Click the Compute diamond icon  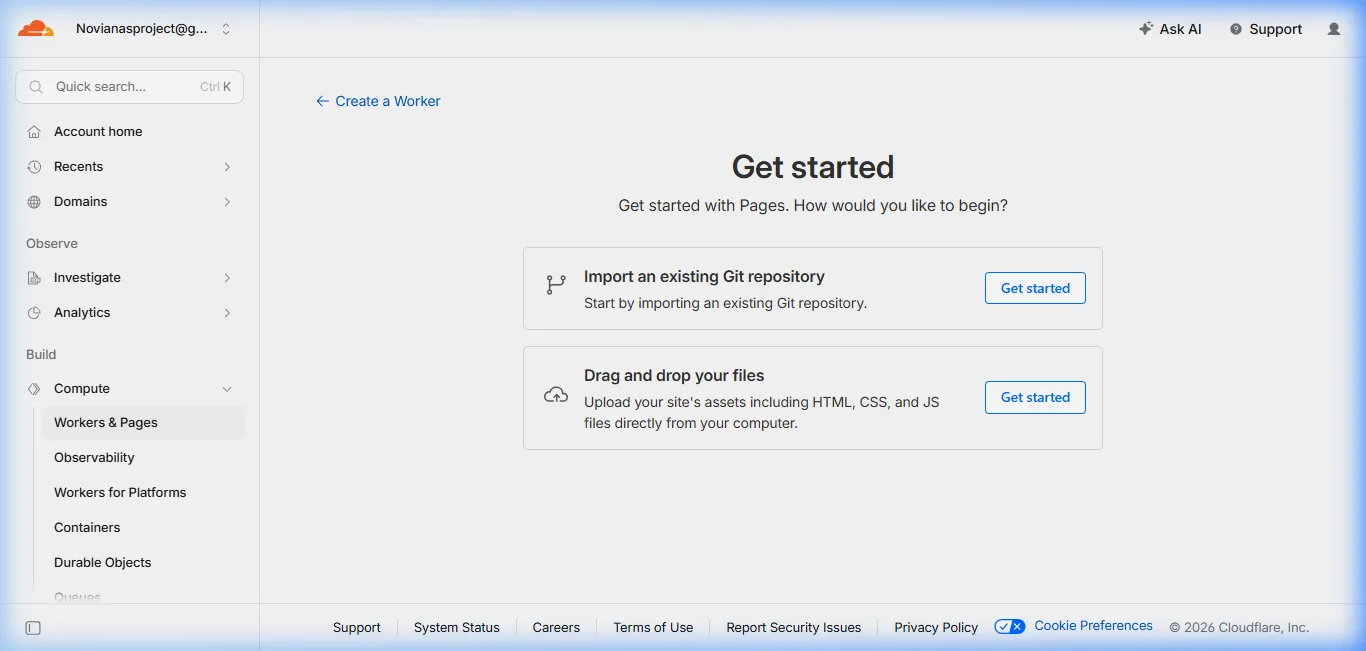(34, 389)
